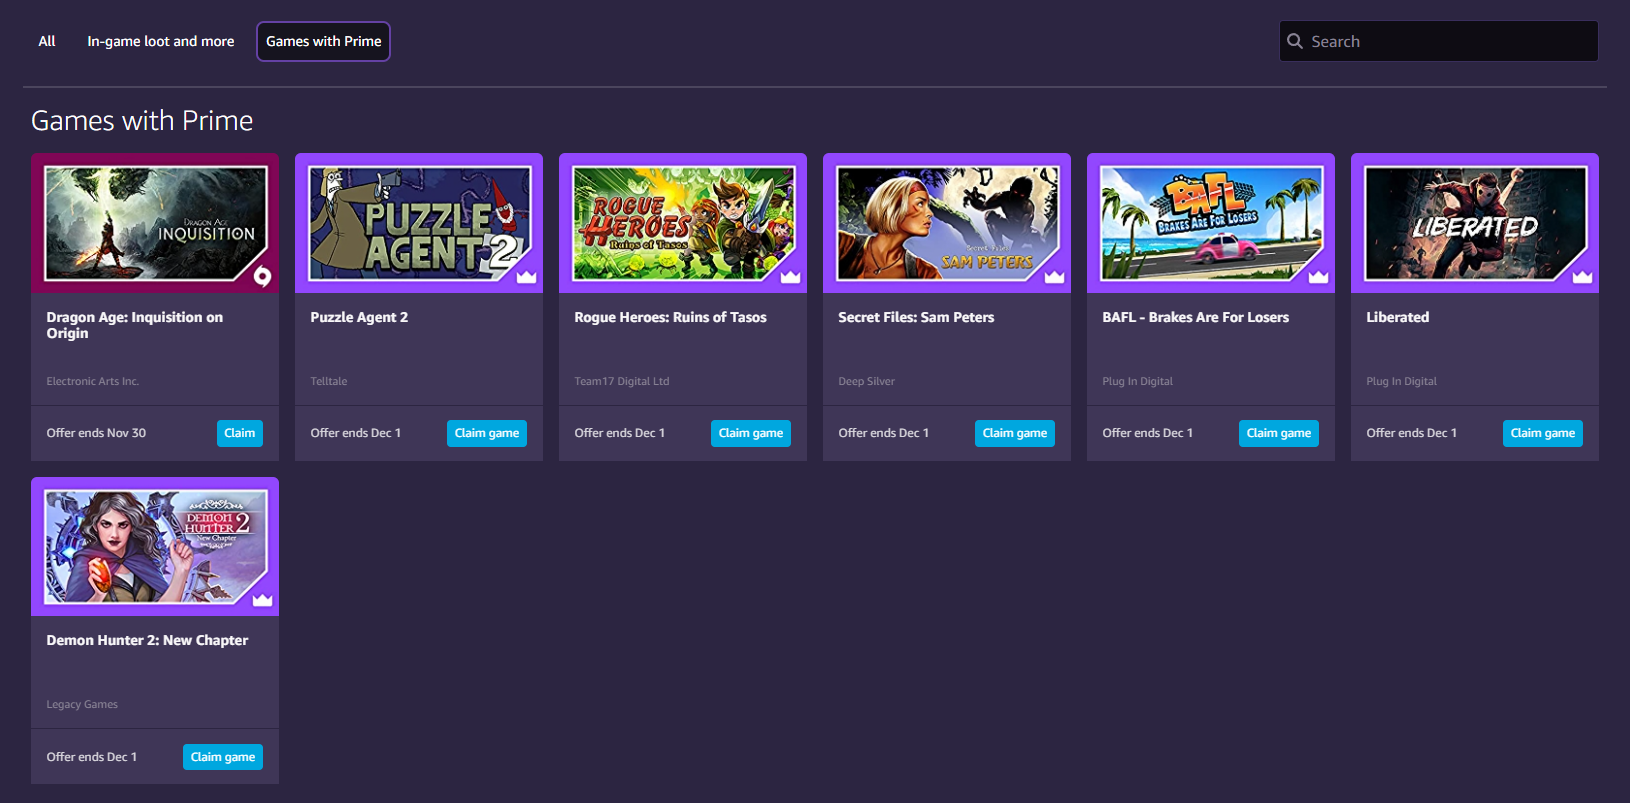The image size is (1630, 803).
Task: Click the Electronic Arts Inc. publisher label
Action: [93, 381]
